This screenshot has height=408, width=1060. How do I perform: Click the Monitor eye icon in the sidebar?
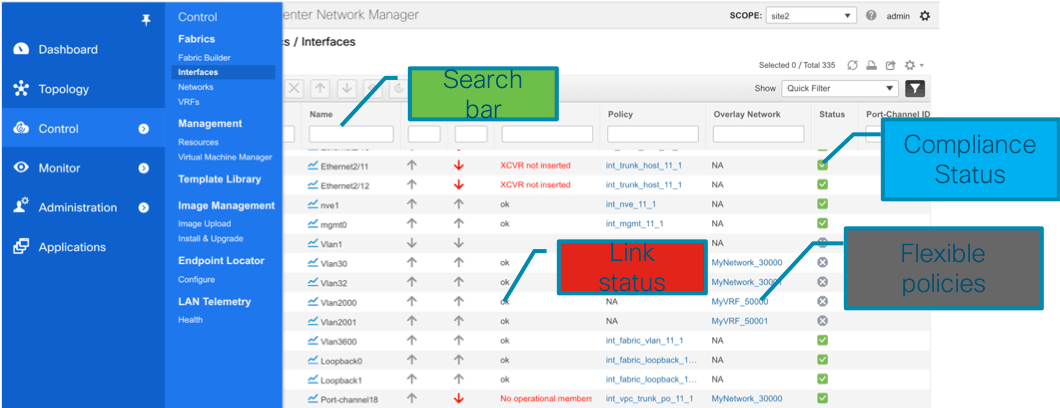[21, 168]
